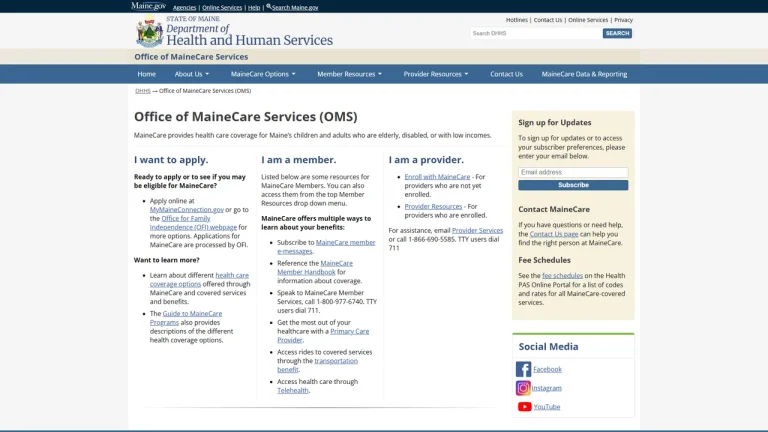Image resolution: width=768 pixels, height=432 pixels.
Task: Open the MyMaineConnection.gov link
Action: (187, 210)
